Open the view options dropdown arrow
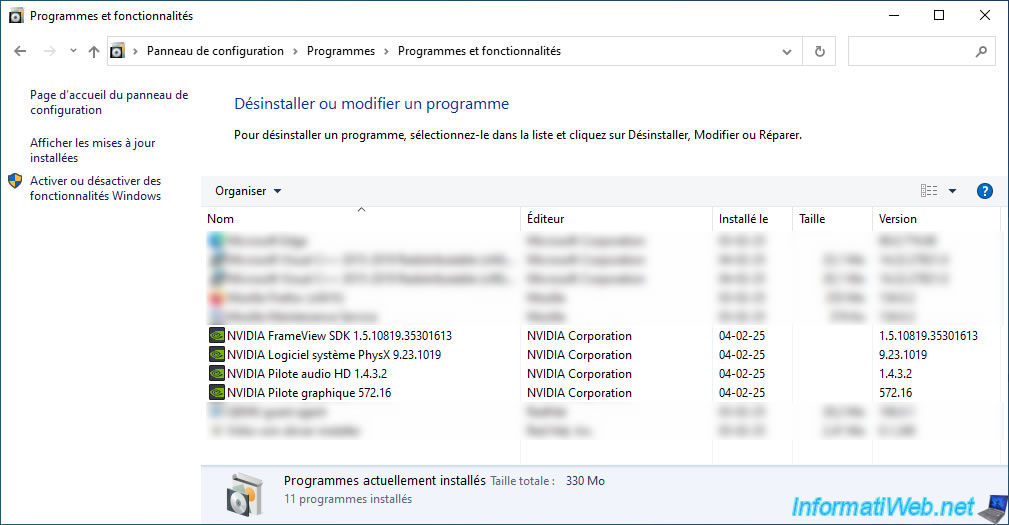This screenshot has width=1009, height=525. pos(952,191)
